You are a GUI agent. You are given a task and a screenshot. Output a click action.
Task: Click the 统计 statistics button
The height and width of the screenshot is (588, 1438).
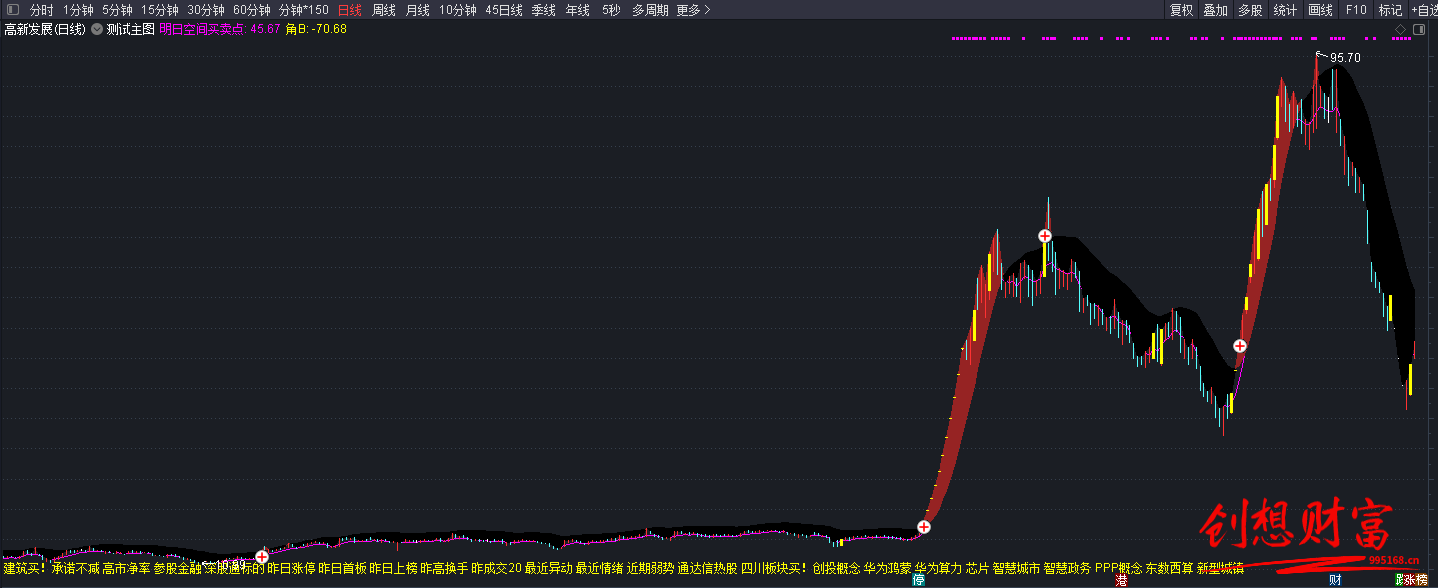click(1285, 10)
